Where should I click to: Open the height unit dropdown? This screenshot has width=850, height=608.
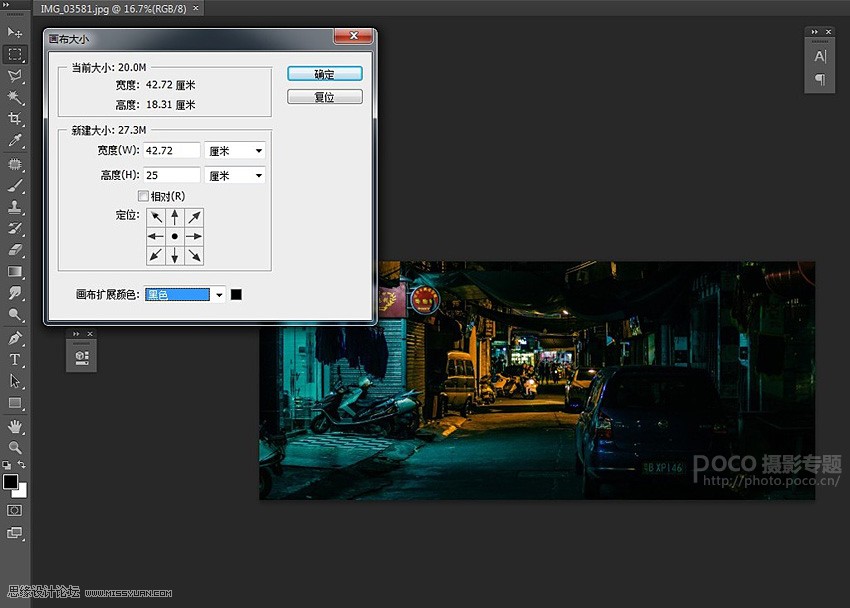[235, 176]
